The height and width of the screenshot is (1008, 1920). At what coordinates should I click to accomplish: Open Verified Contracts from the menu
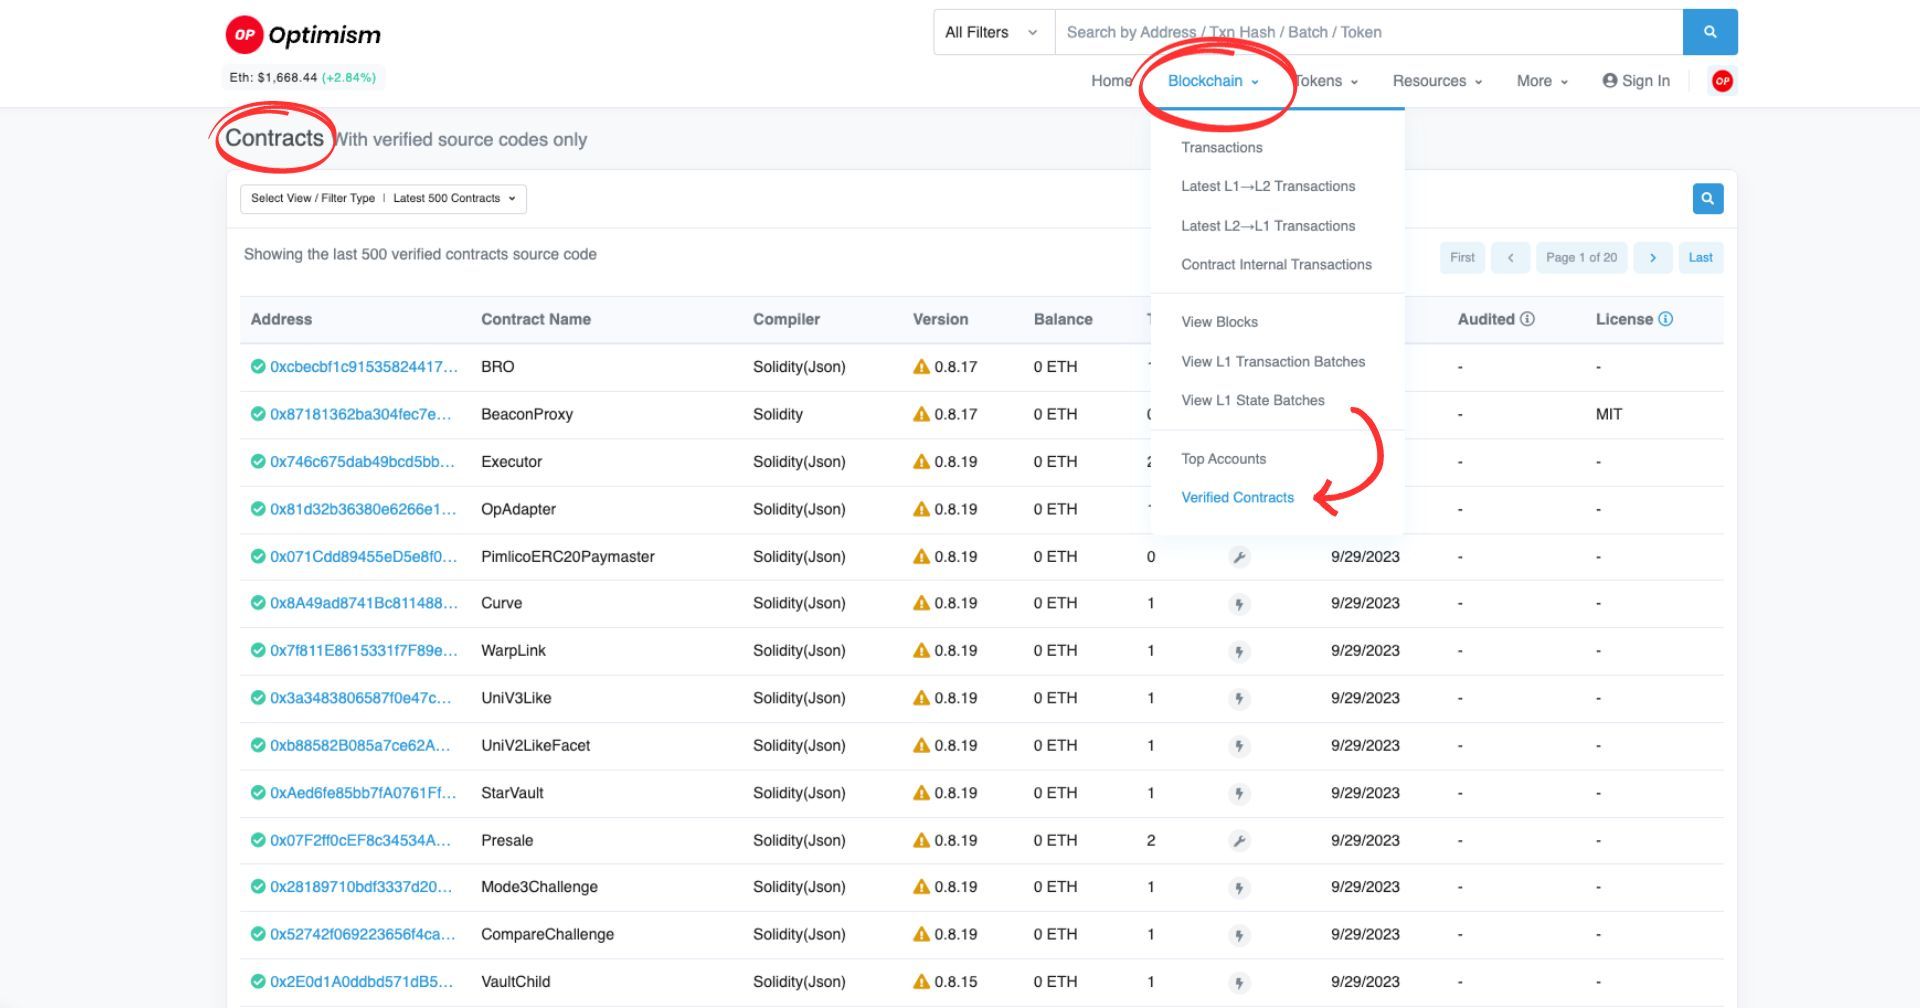[1237, 497]
